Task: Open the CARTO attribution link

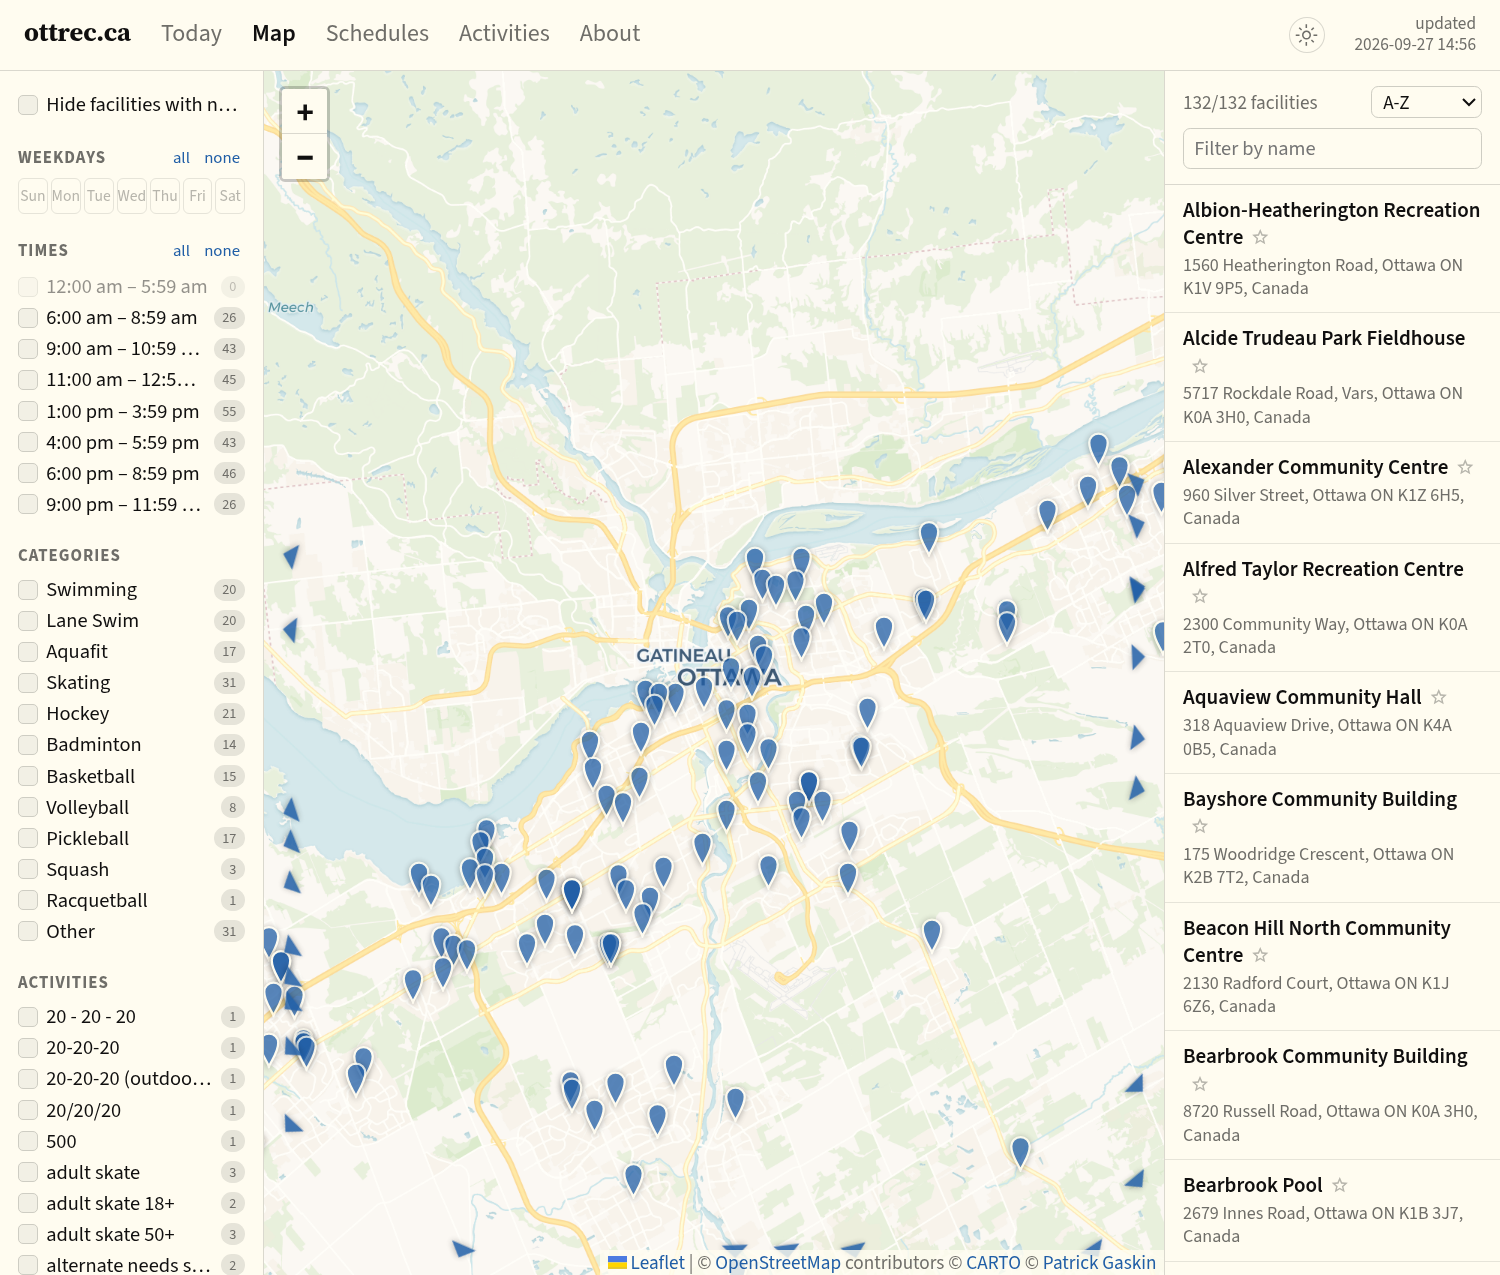Action: click(993, 1263)
